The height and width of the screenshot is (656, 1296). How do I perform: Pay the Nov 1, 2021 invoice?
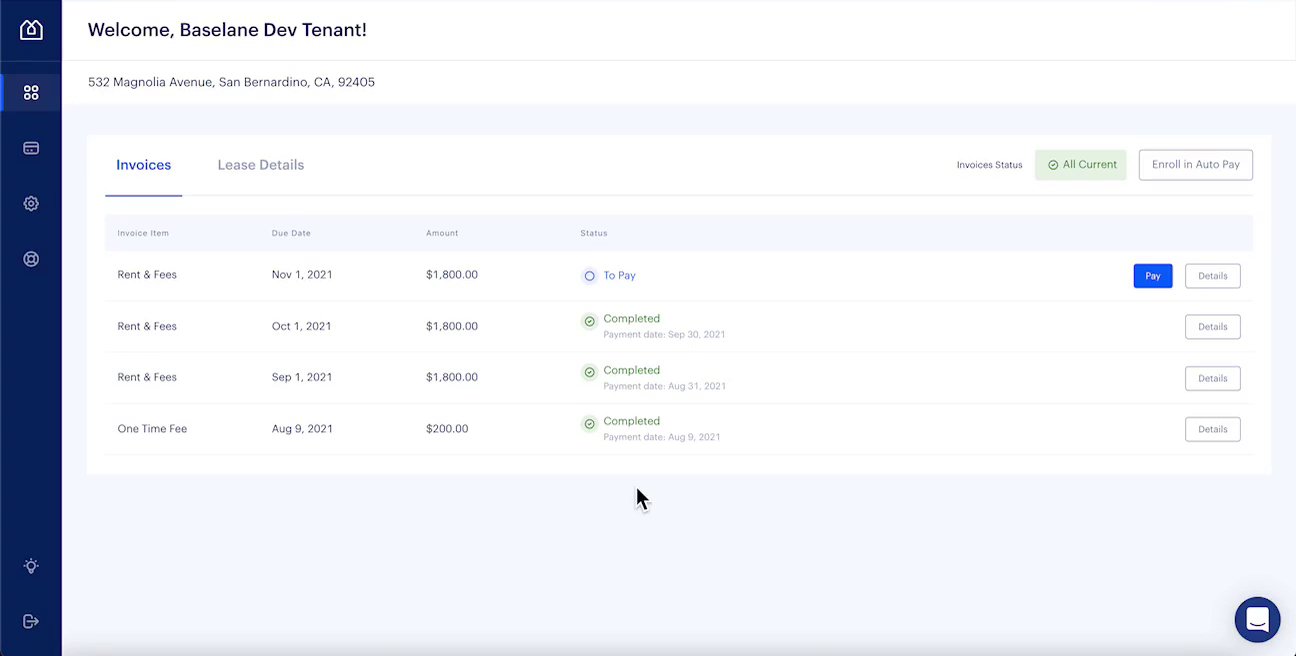(x=1152, y=276)
